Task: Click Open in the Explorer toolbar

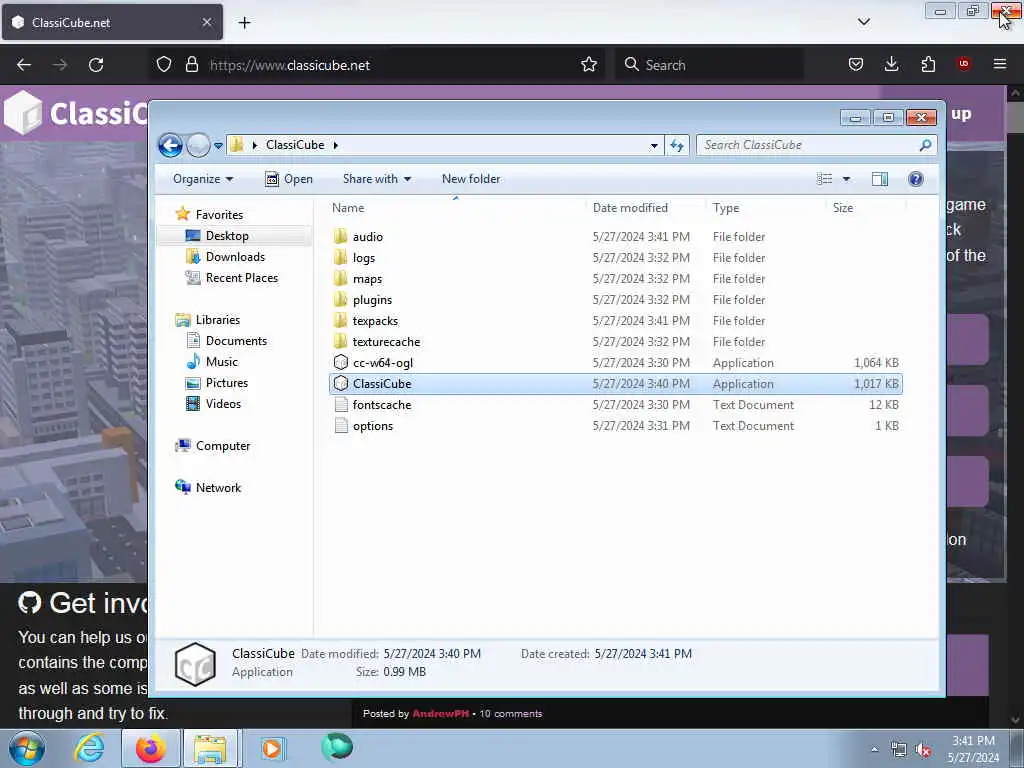Action: tap(289, 179)
